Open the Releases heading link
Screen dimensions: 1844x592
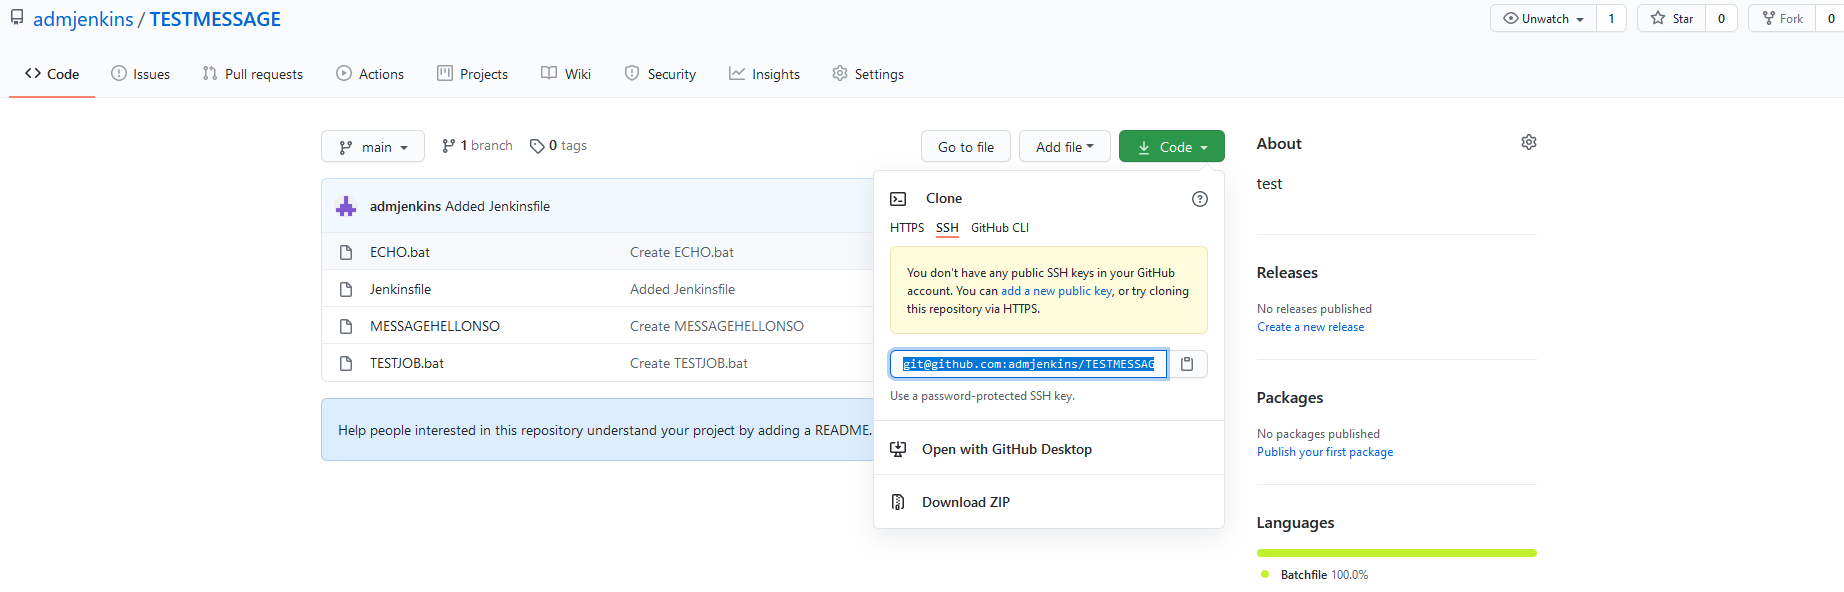[x=1287, y=273]
